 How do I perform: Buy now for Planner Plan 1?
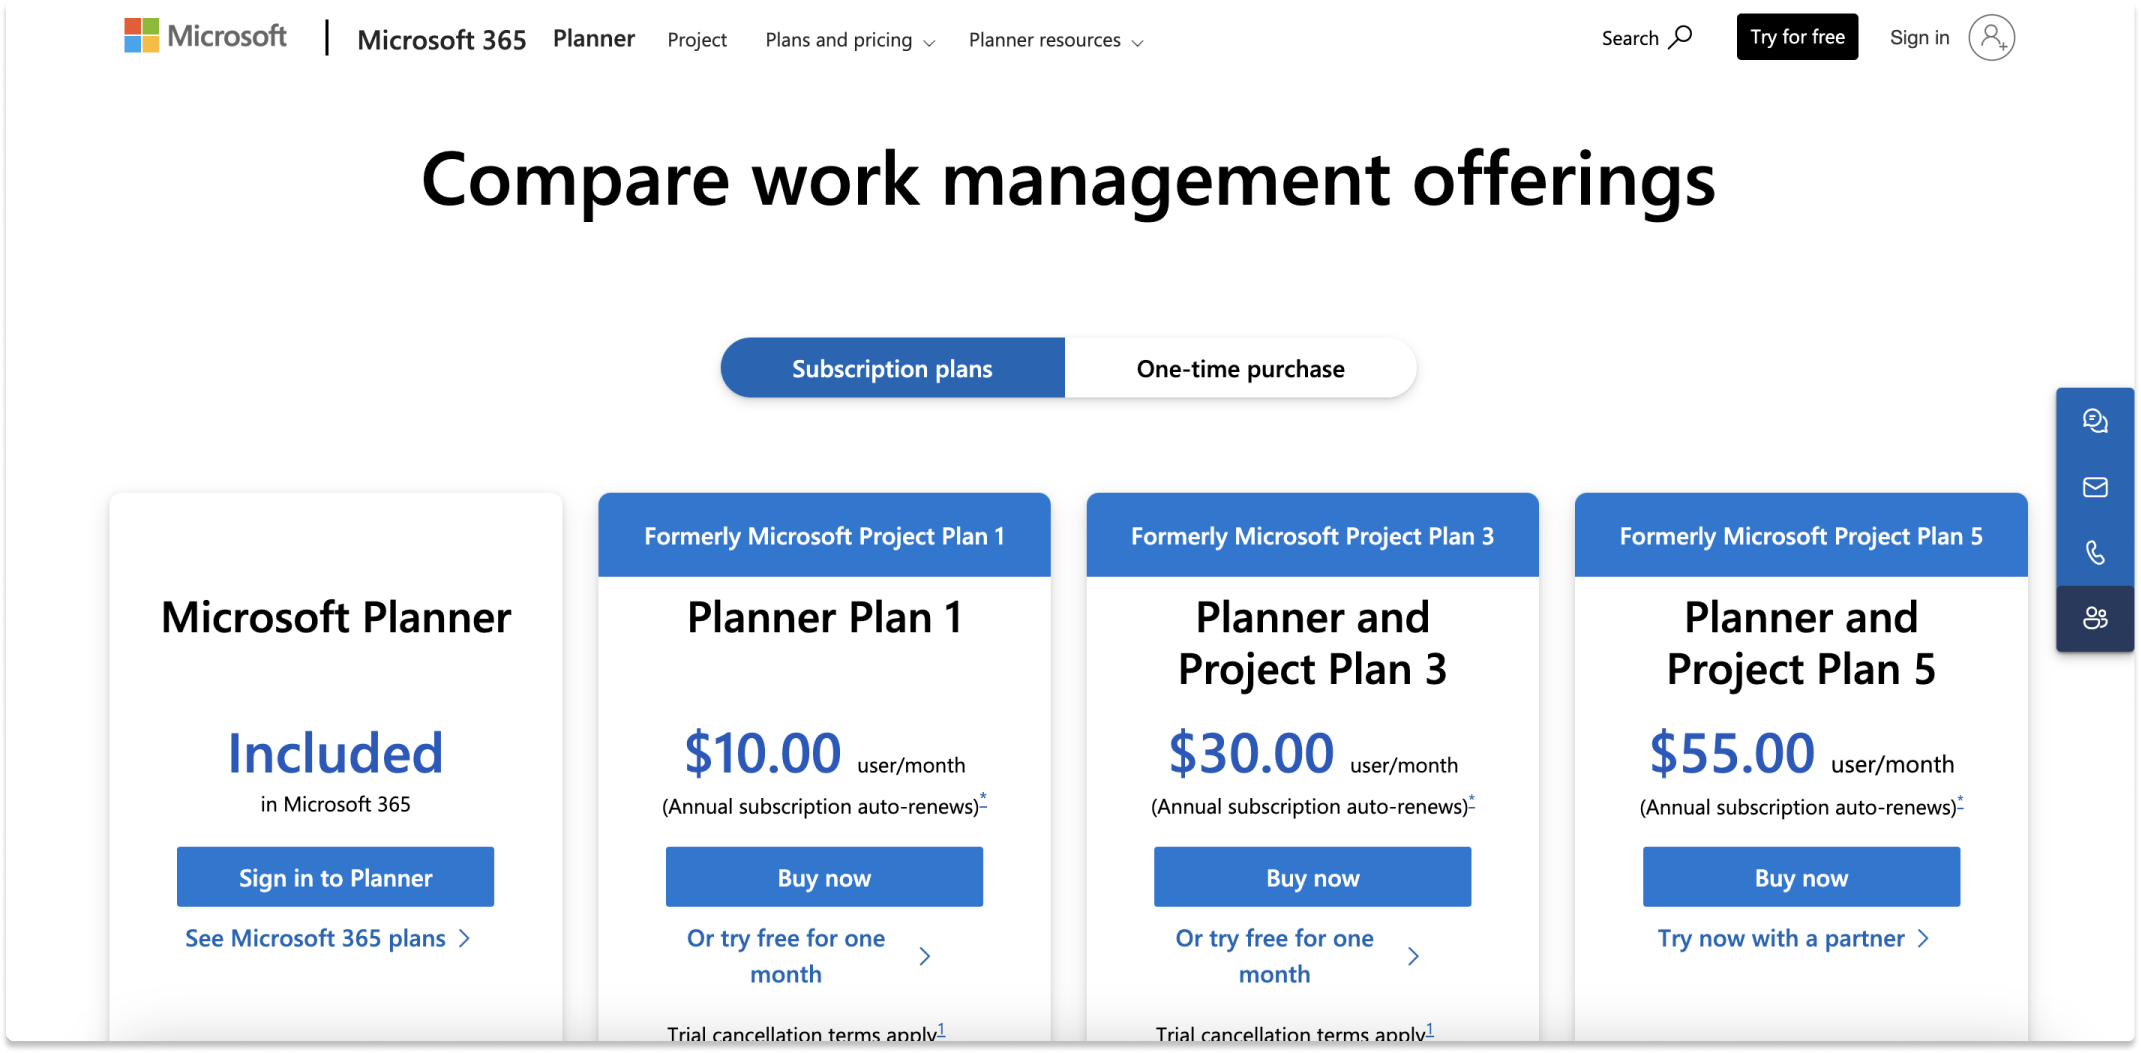824,877
